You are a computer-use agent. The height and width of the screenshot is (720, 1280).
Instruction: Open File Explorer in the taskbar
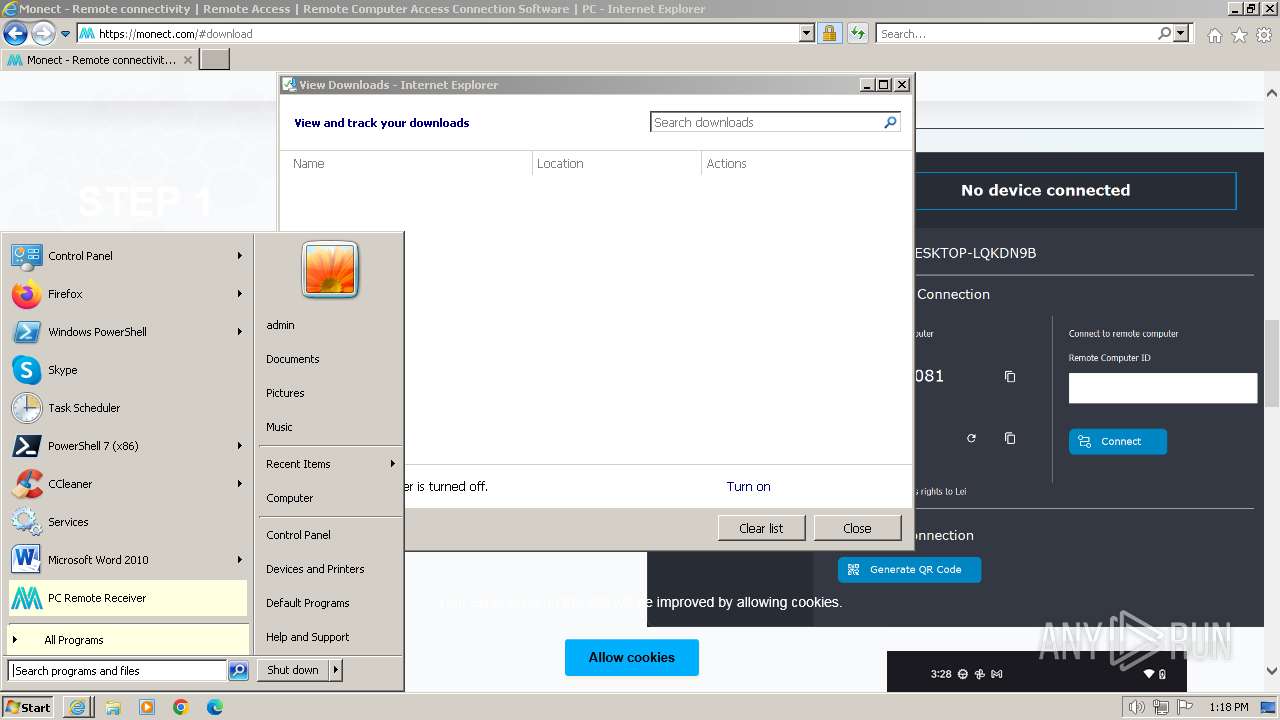point(113,707)
